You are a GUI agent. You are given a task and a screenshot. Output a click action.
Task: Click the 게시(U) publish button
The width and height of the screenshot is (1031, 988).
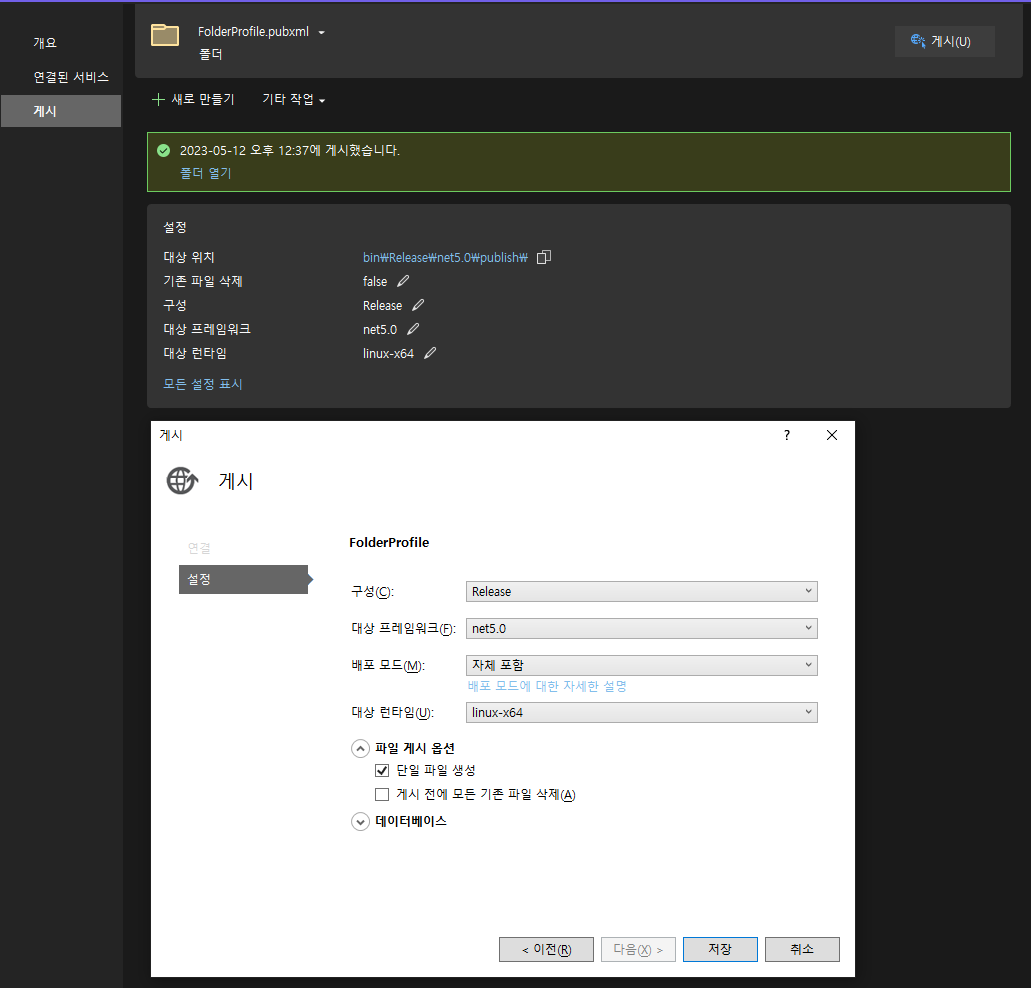point(944,41)
